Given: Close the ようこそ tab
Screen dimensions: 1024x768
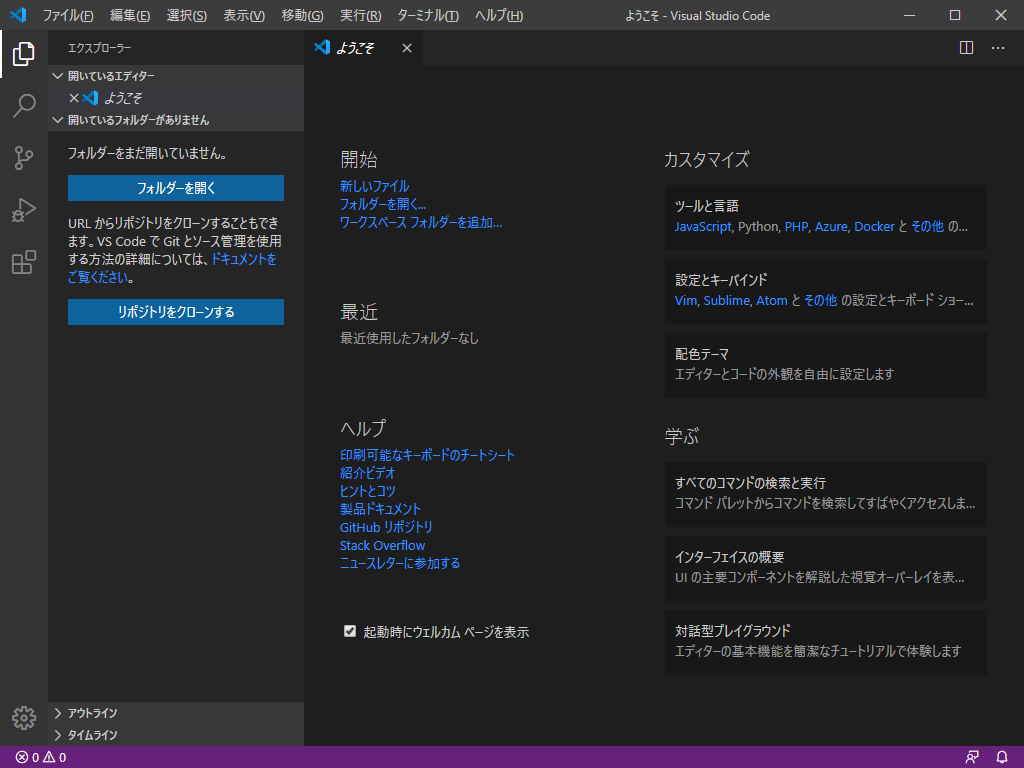Looking at the screenshot, I should 407,48.
